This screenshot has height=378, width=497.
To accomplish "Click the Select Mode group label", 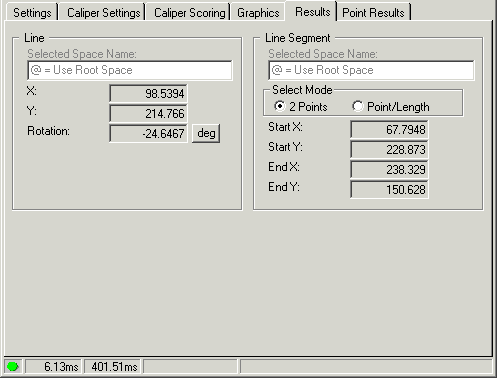I will [302, 90].
